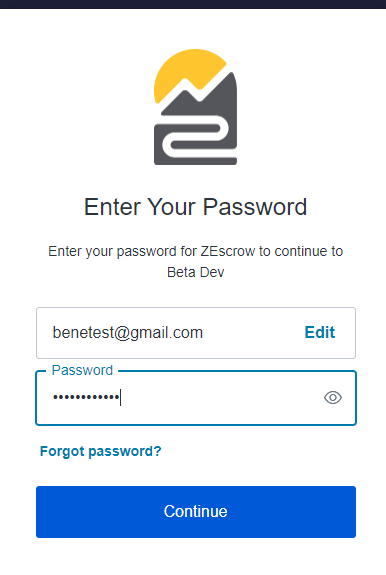Click the masked password dots
Screen dimensions: 386x575
pos(86,397)
